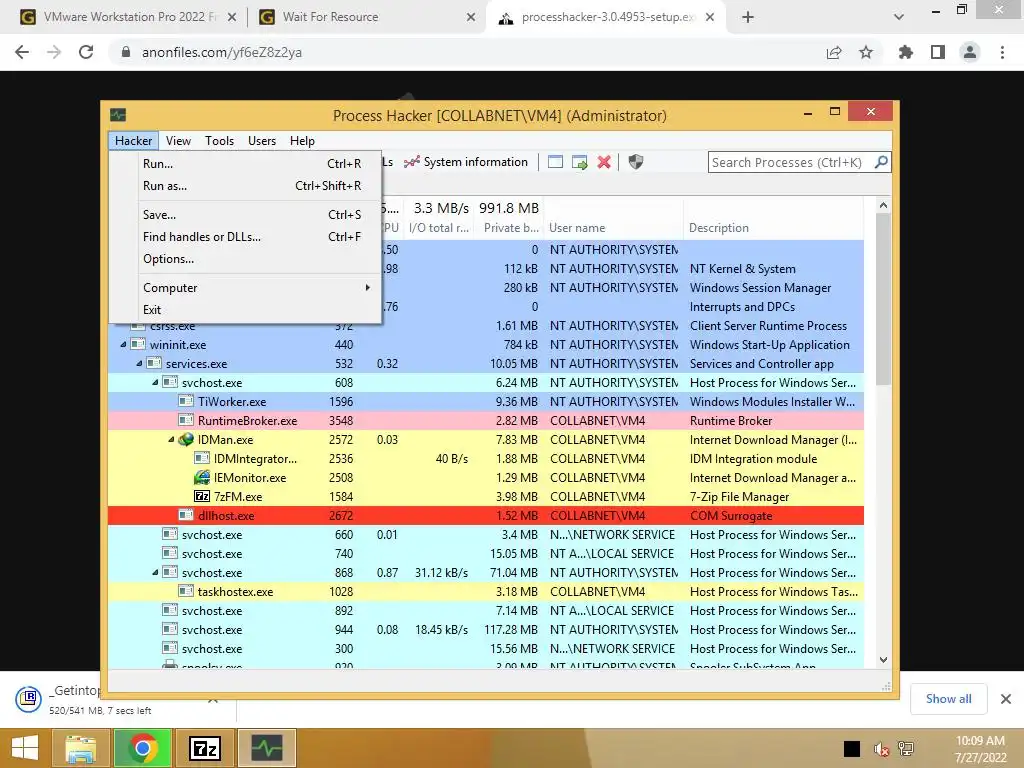
Task: Click the shield toolbar icon
Action: click(x=635, y=162)
